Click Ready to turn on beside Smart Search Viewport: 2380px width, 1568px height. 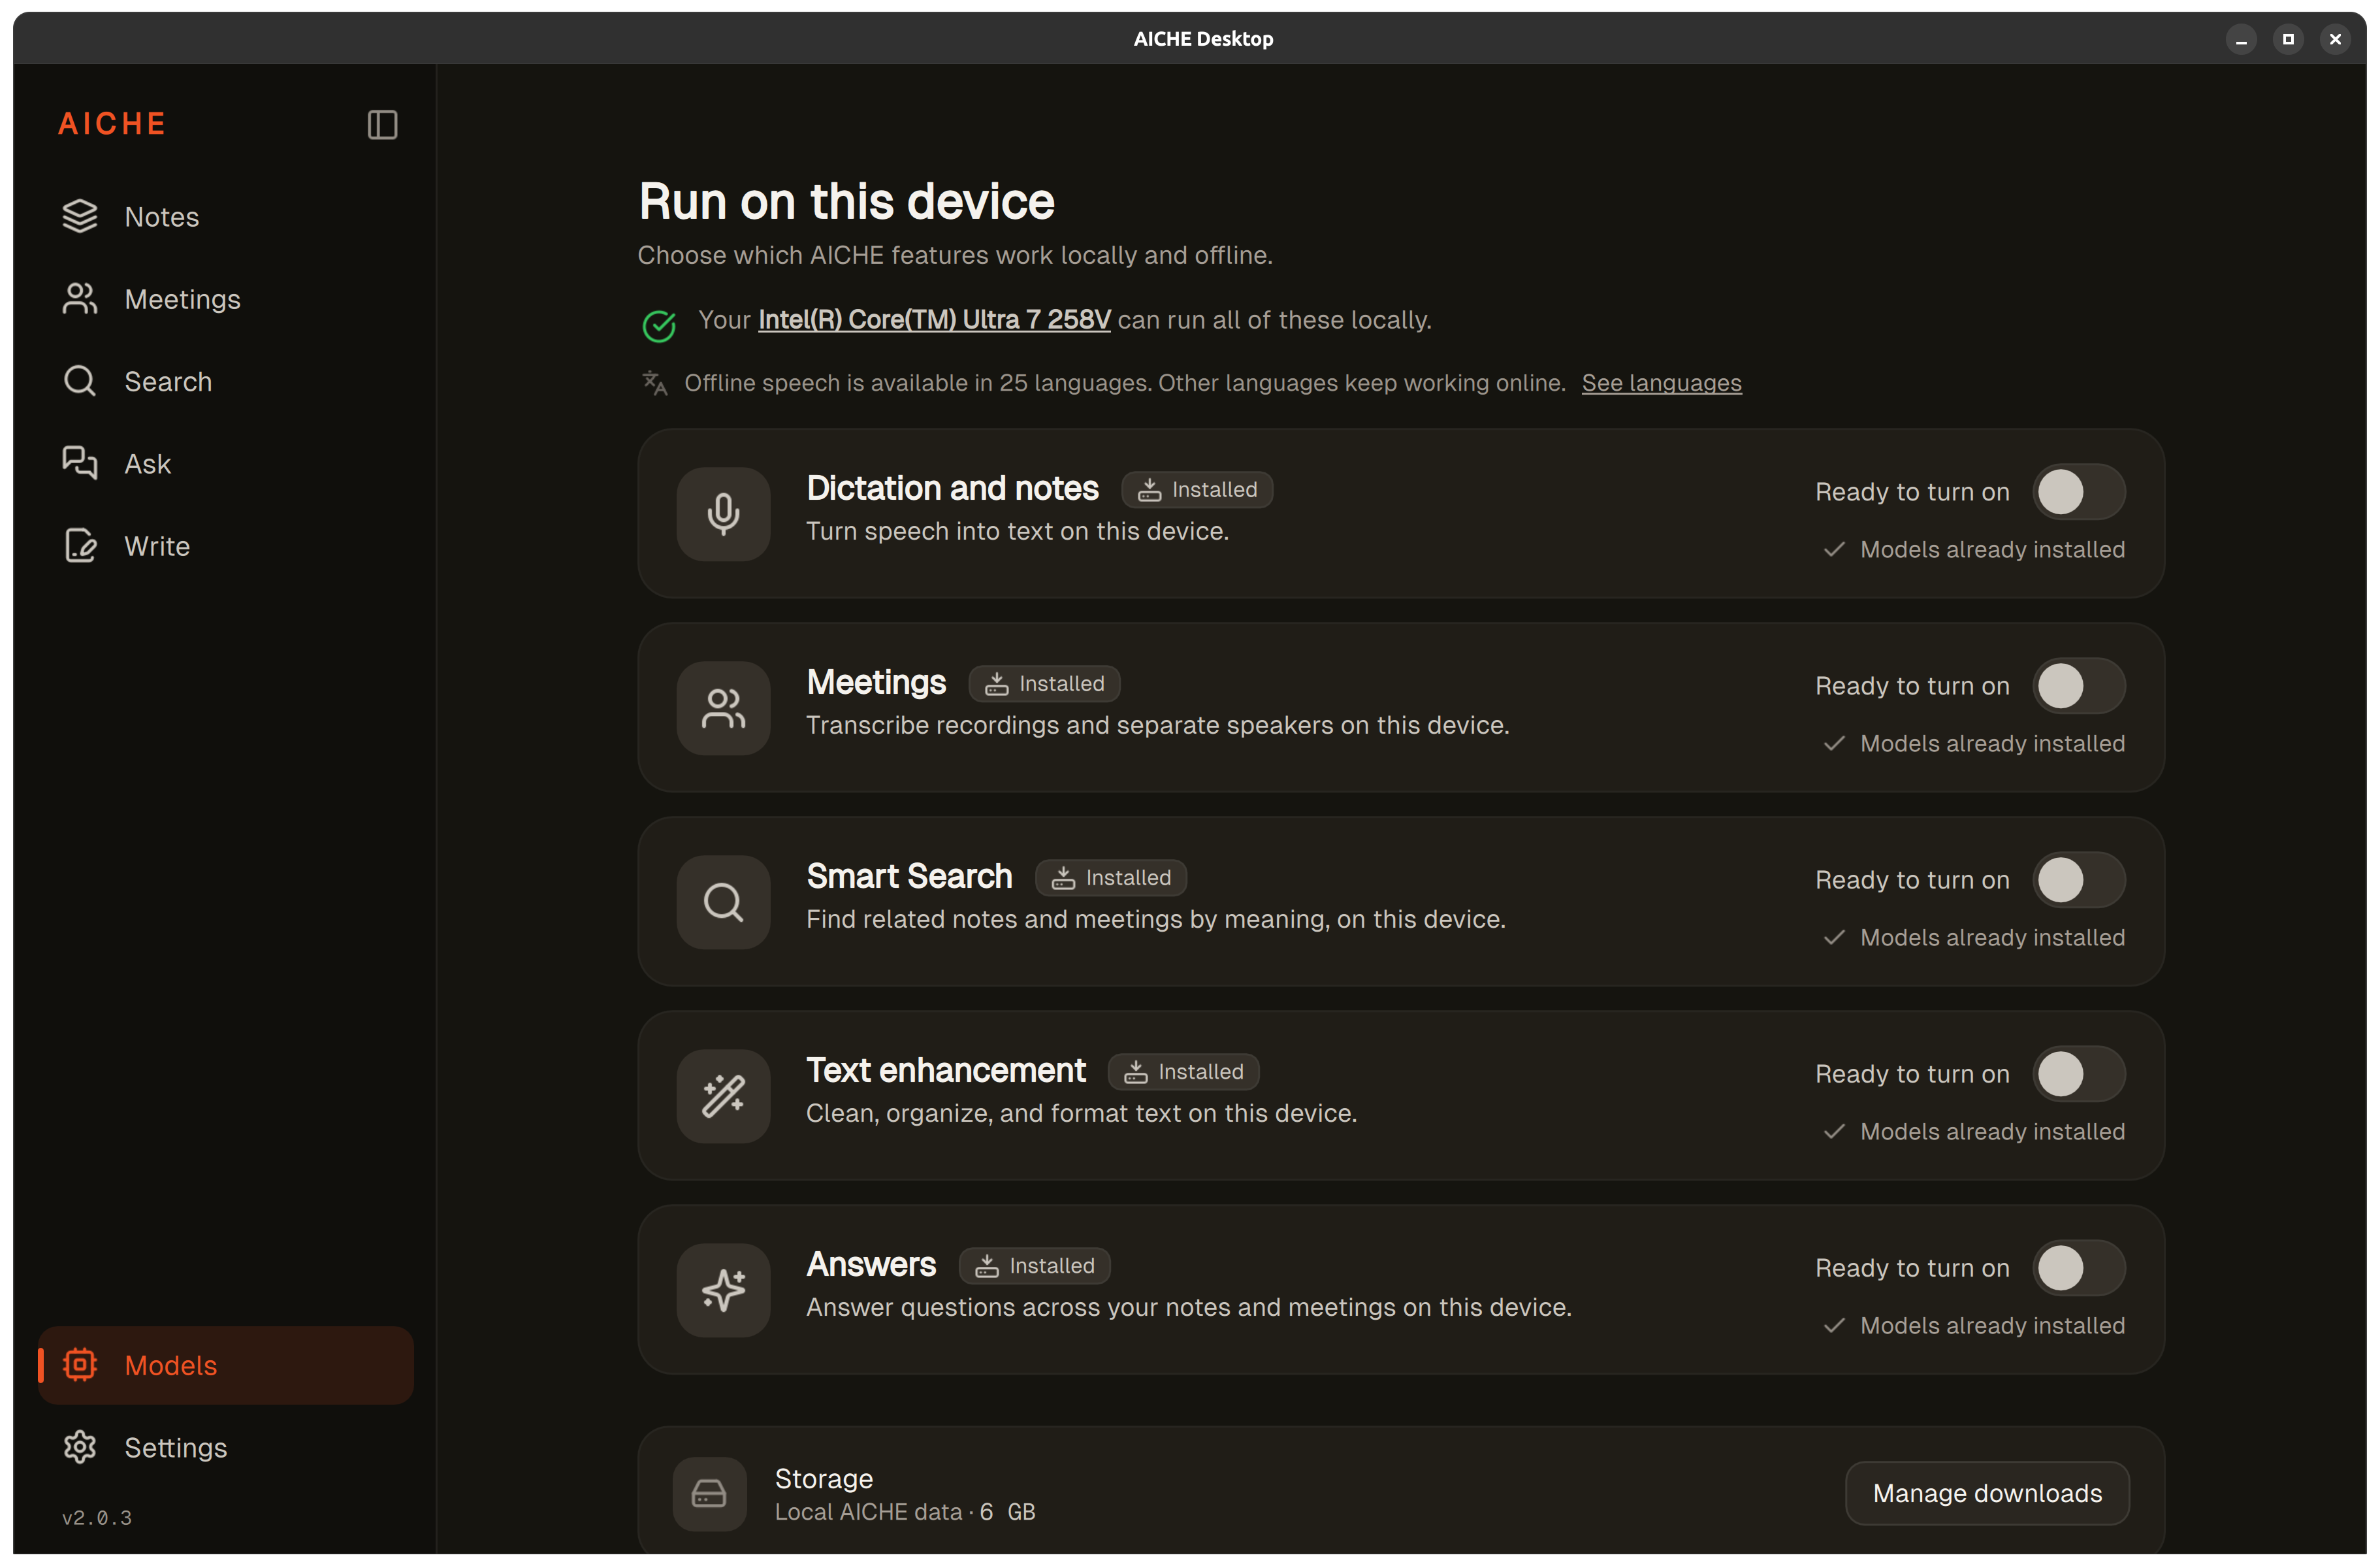coord(1912,880)
